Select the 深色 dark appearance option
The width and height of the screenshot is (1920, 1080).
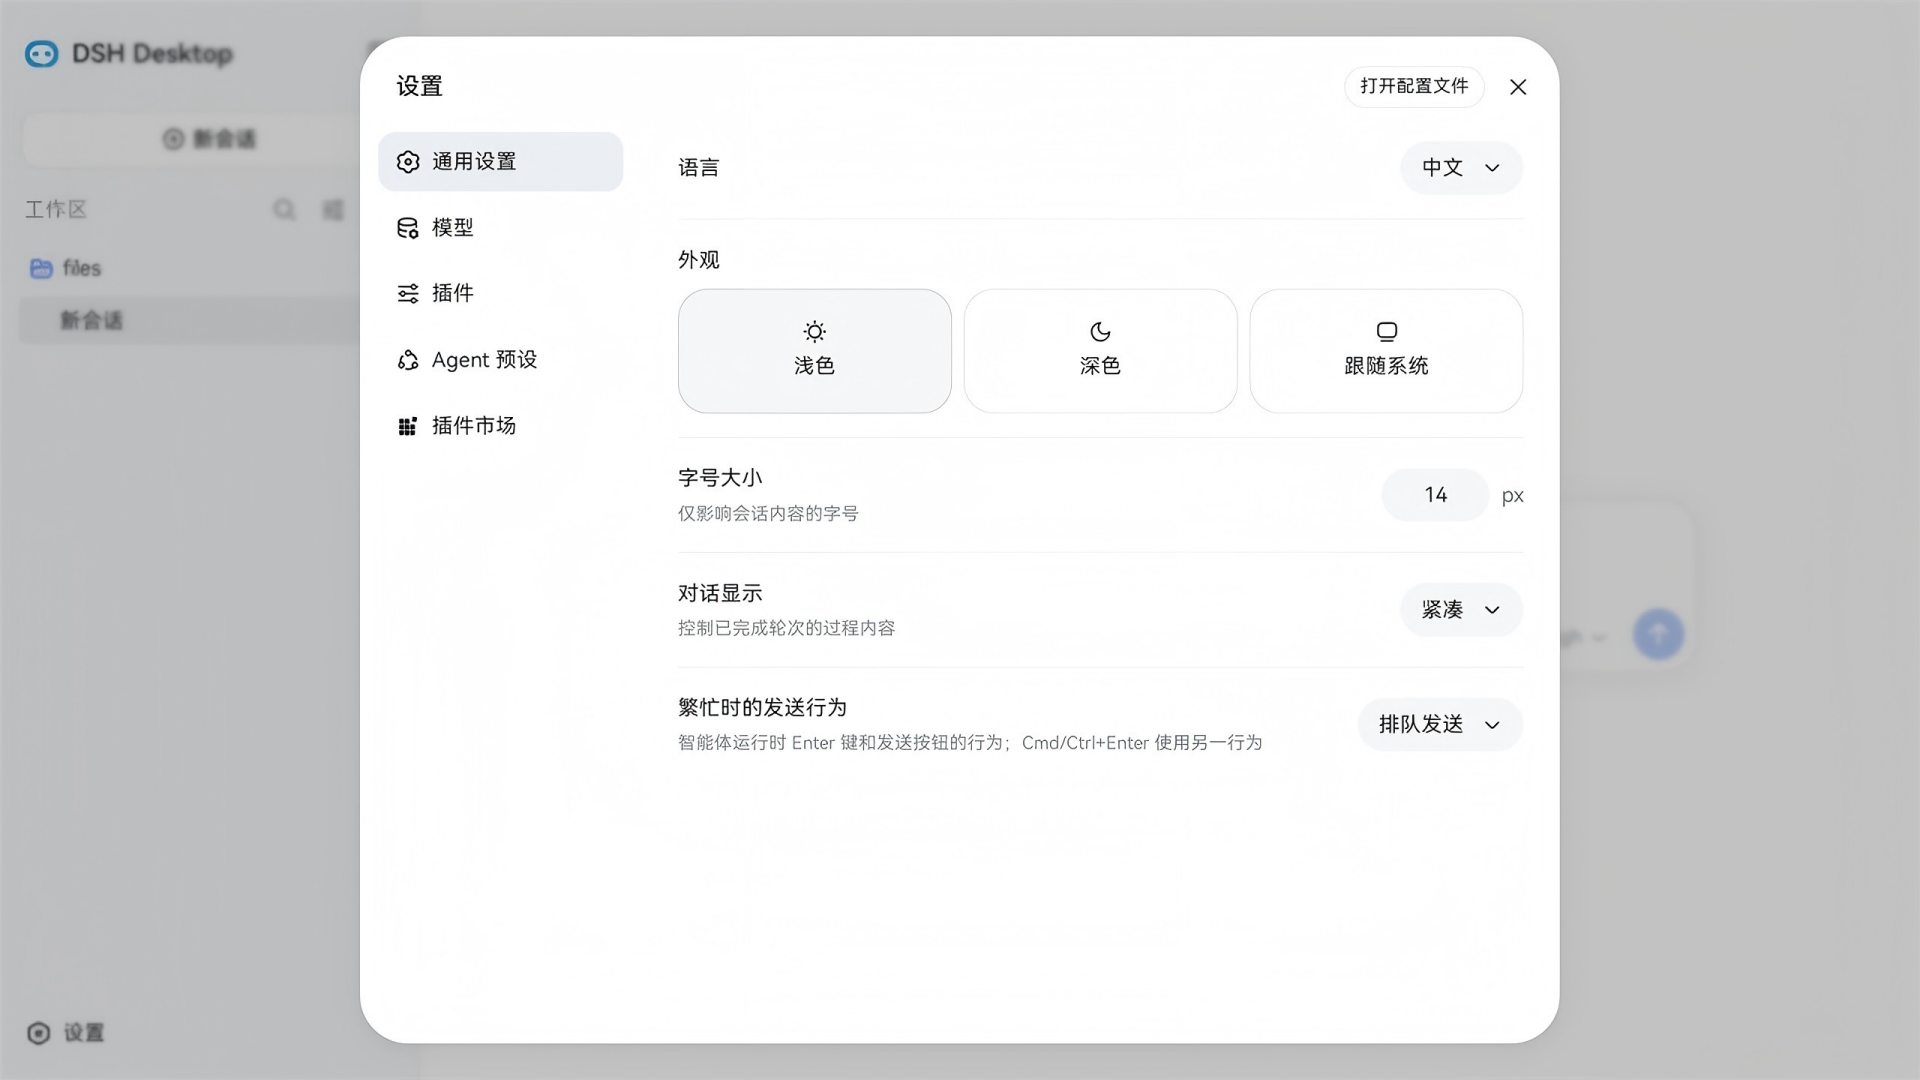(x=1100, y=351)
